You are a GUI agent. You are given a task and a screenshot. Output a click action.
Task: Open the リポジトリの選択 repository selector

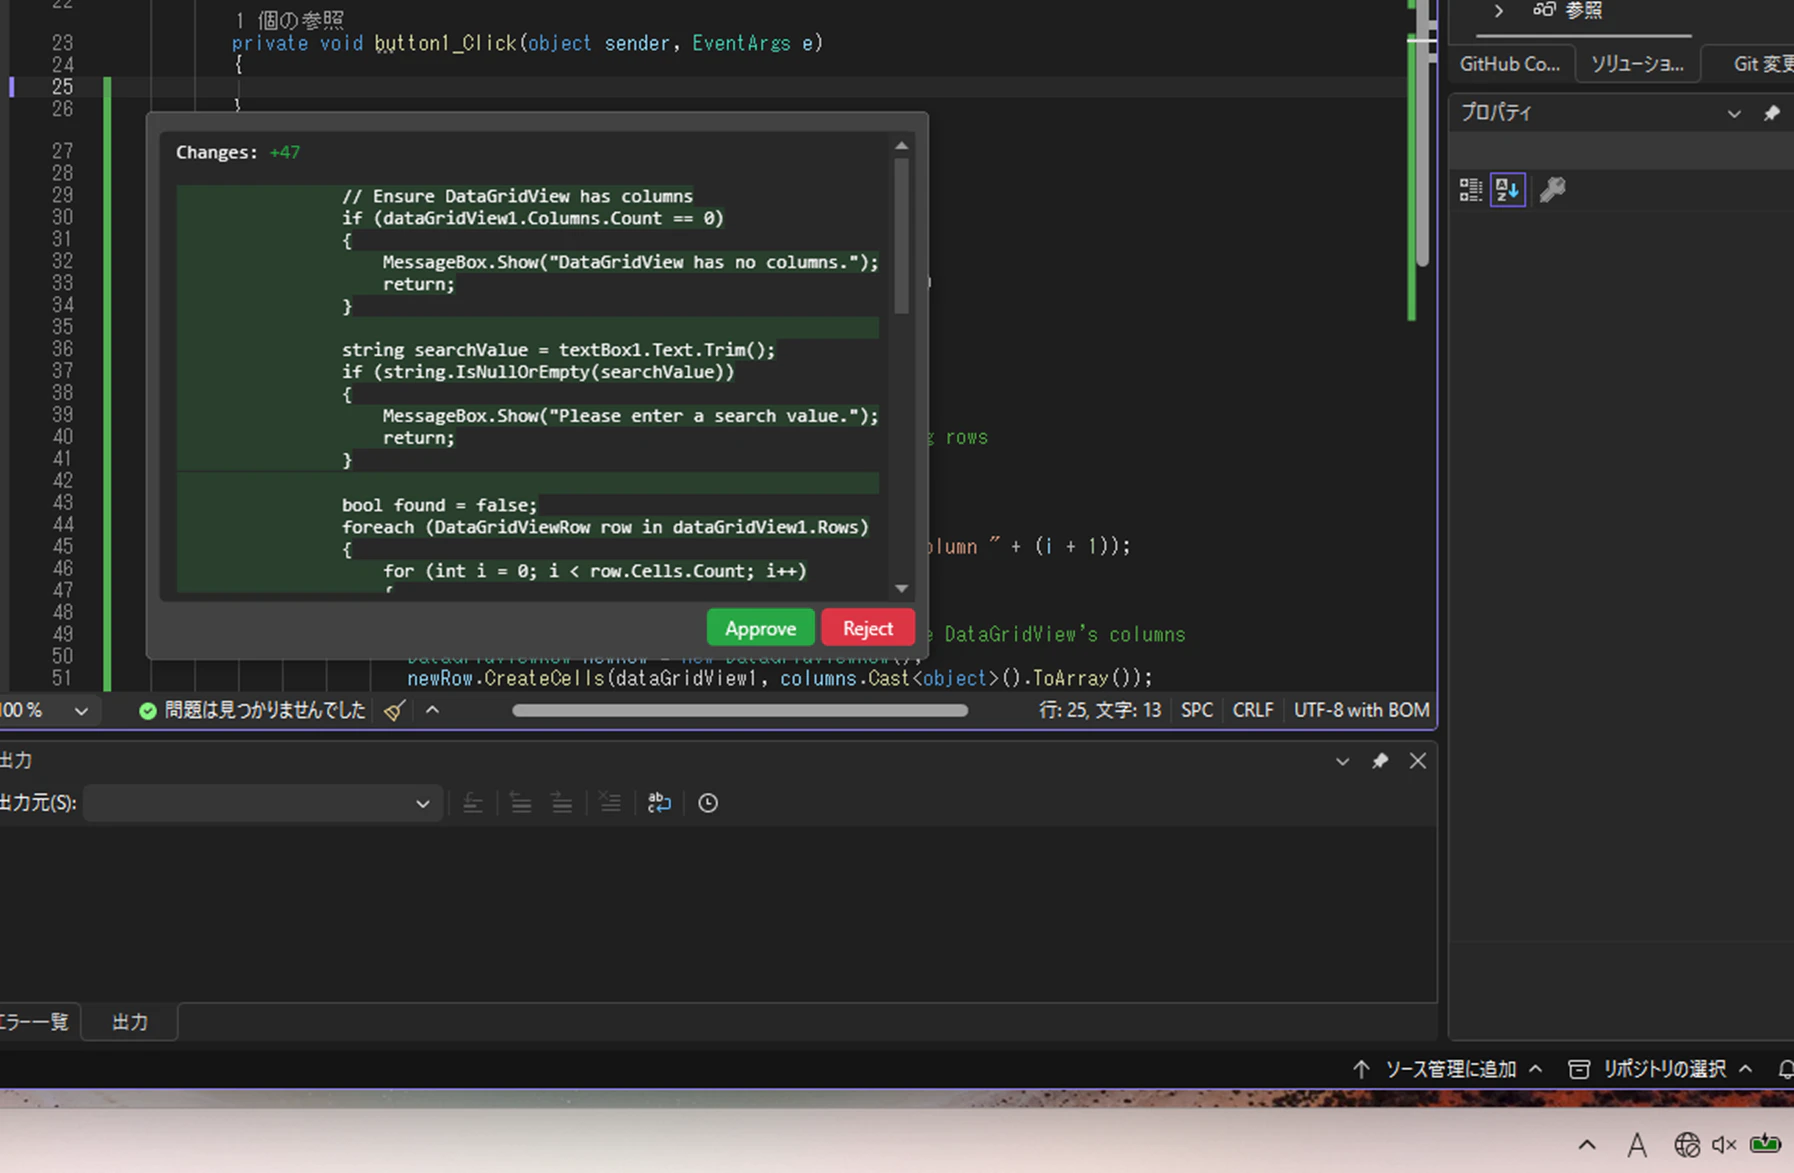tap(1663, 1069)
